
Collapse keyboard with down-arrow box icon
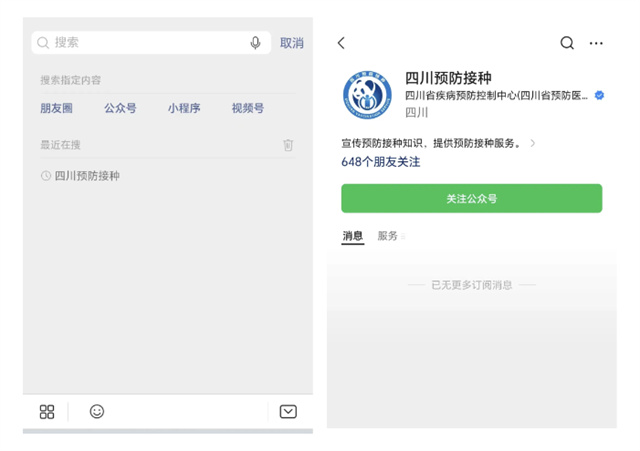click(288, 411)
